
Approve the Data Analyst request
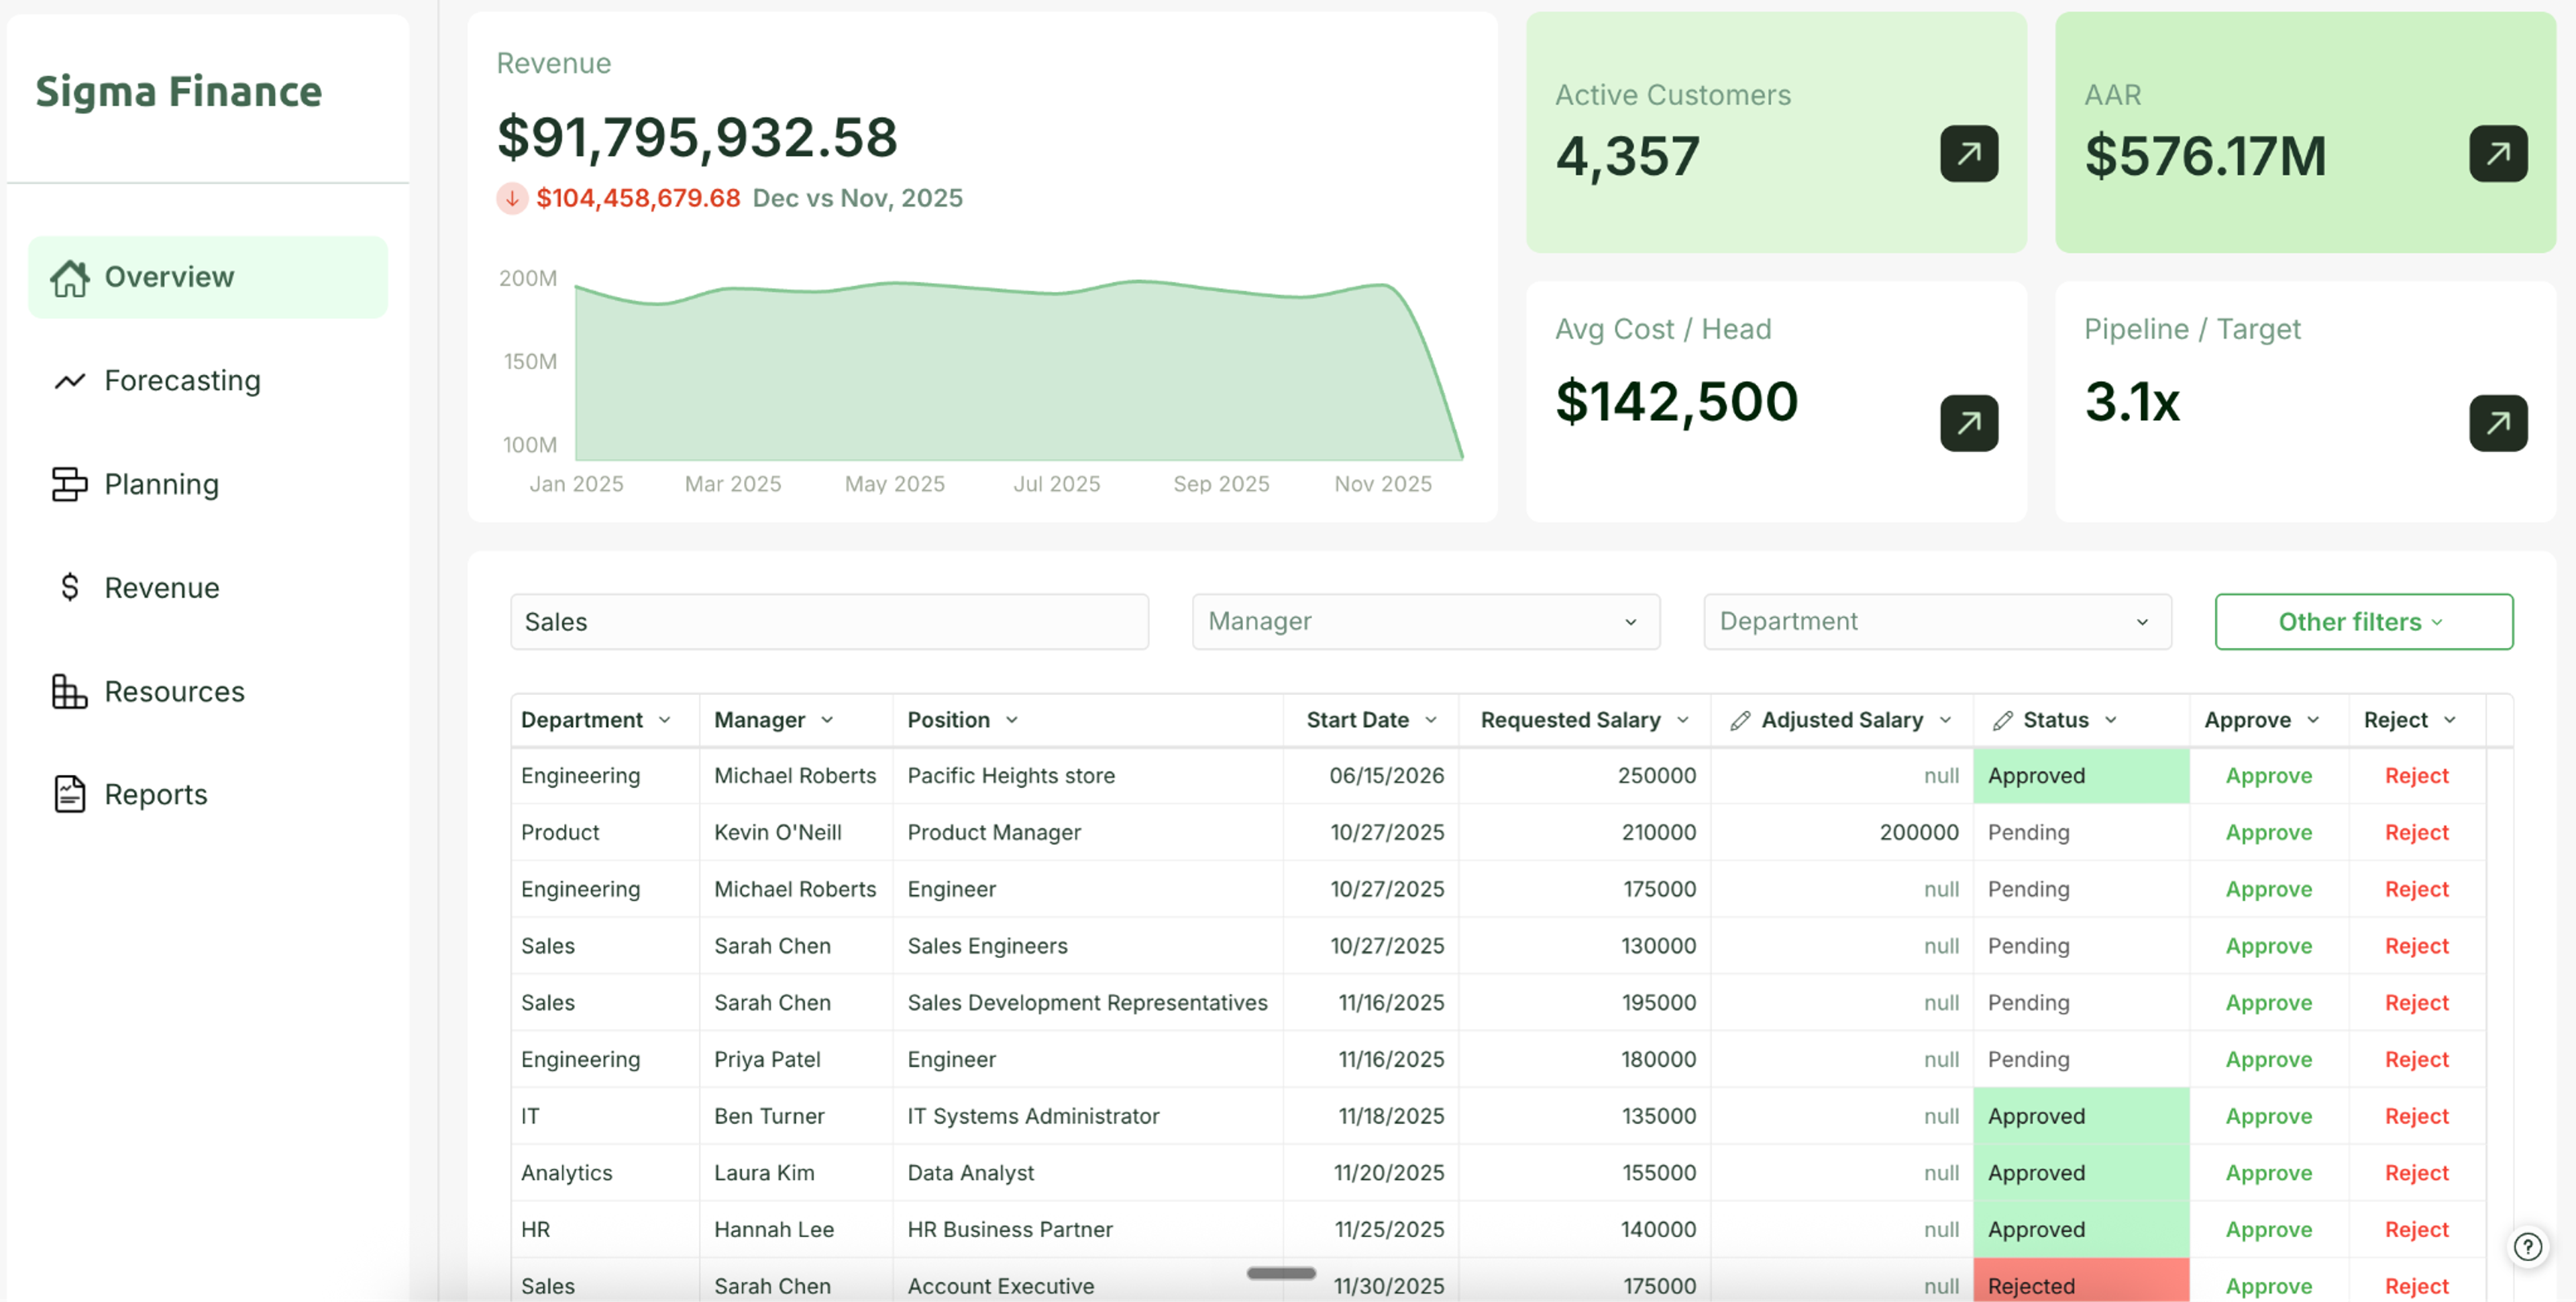(x=2268, y=1172)
